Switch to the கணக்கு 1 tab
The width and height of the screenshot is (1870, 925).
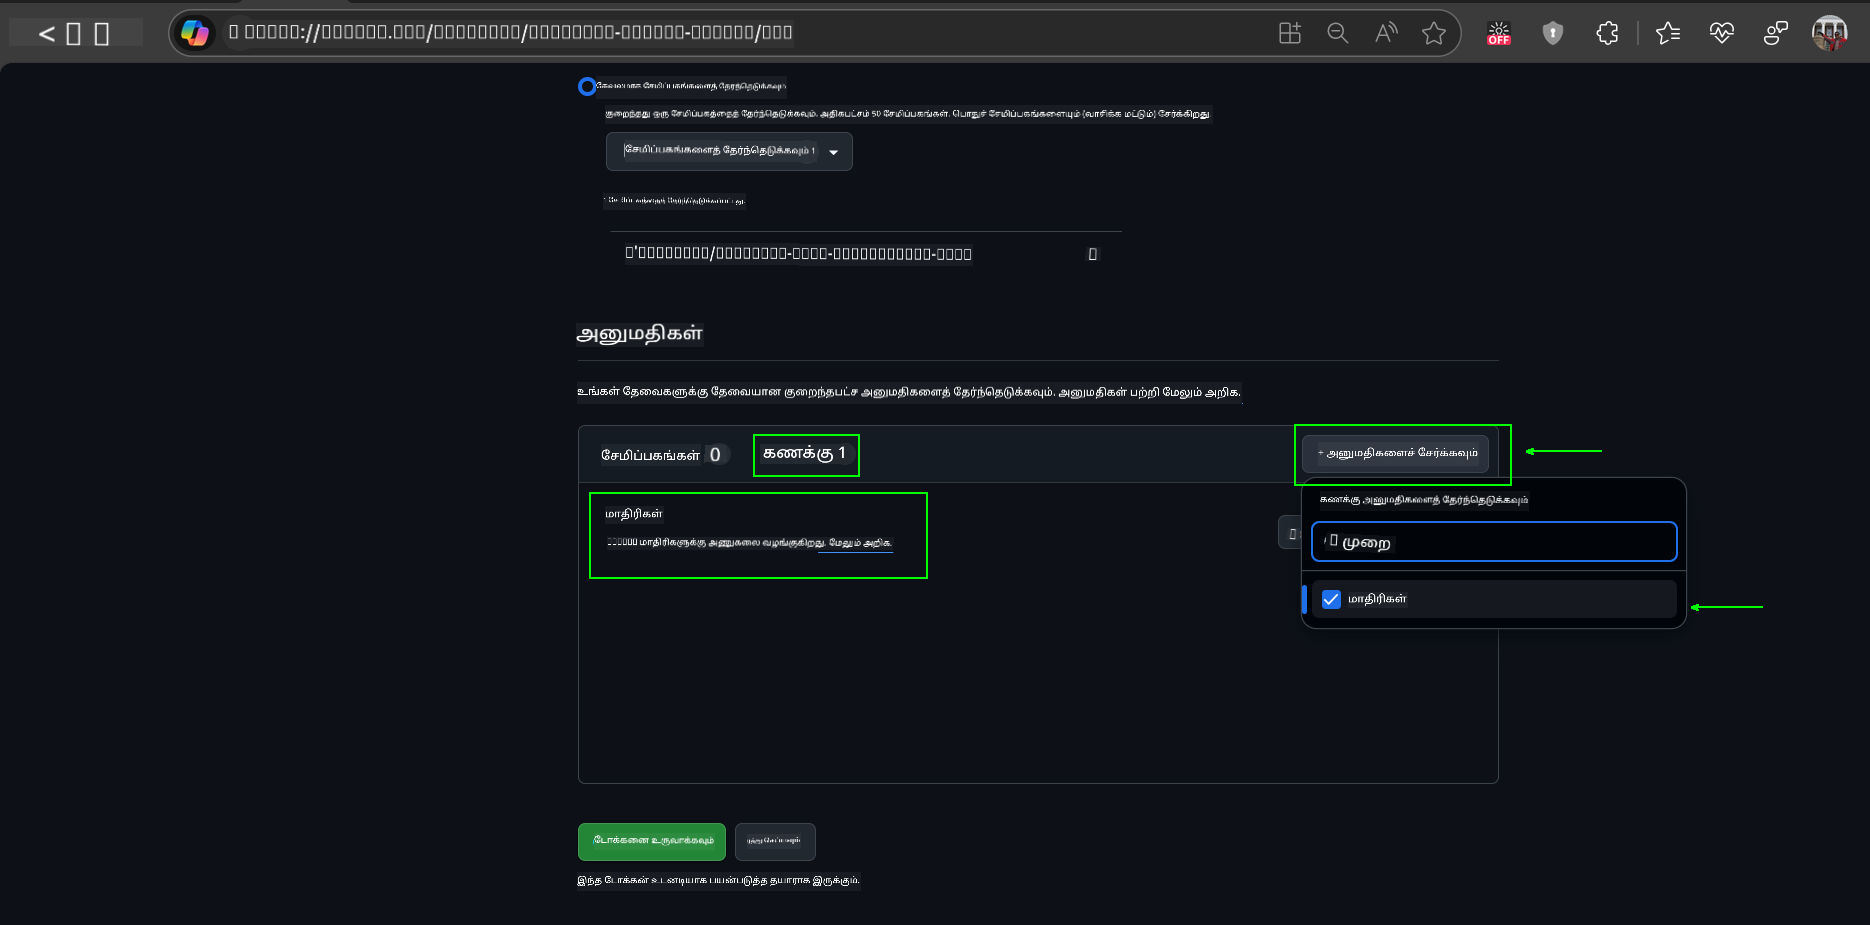click(x=805, y=454)
